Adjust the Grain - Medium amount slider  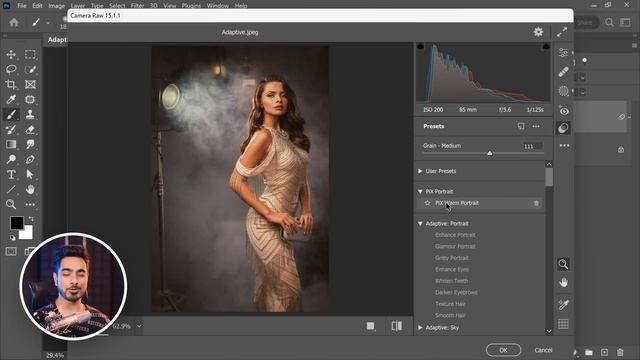tap(490, 153)
